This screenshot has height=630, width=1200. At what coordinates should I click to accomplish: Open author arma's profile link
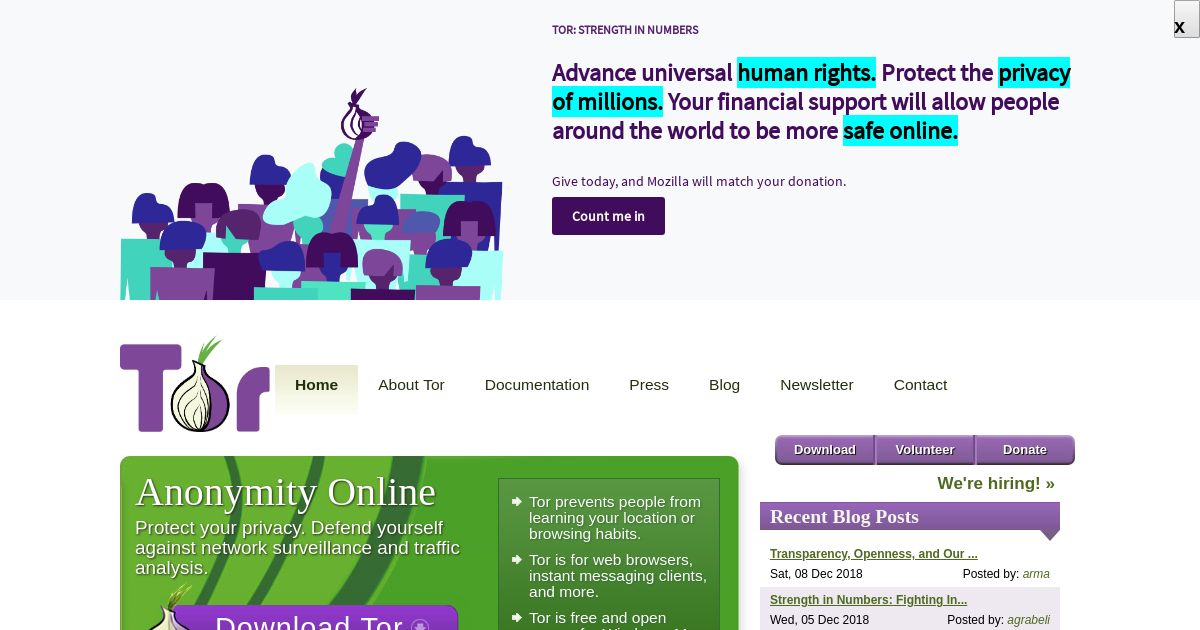pyautogui.click(x=1036, y=574)
